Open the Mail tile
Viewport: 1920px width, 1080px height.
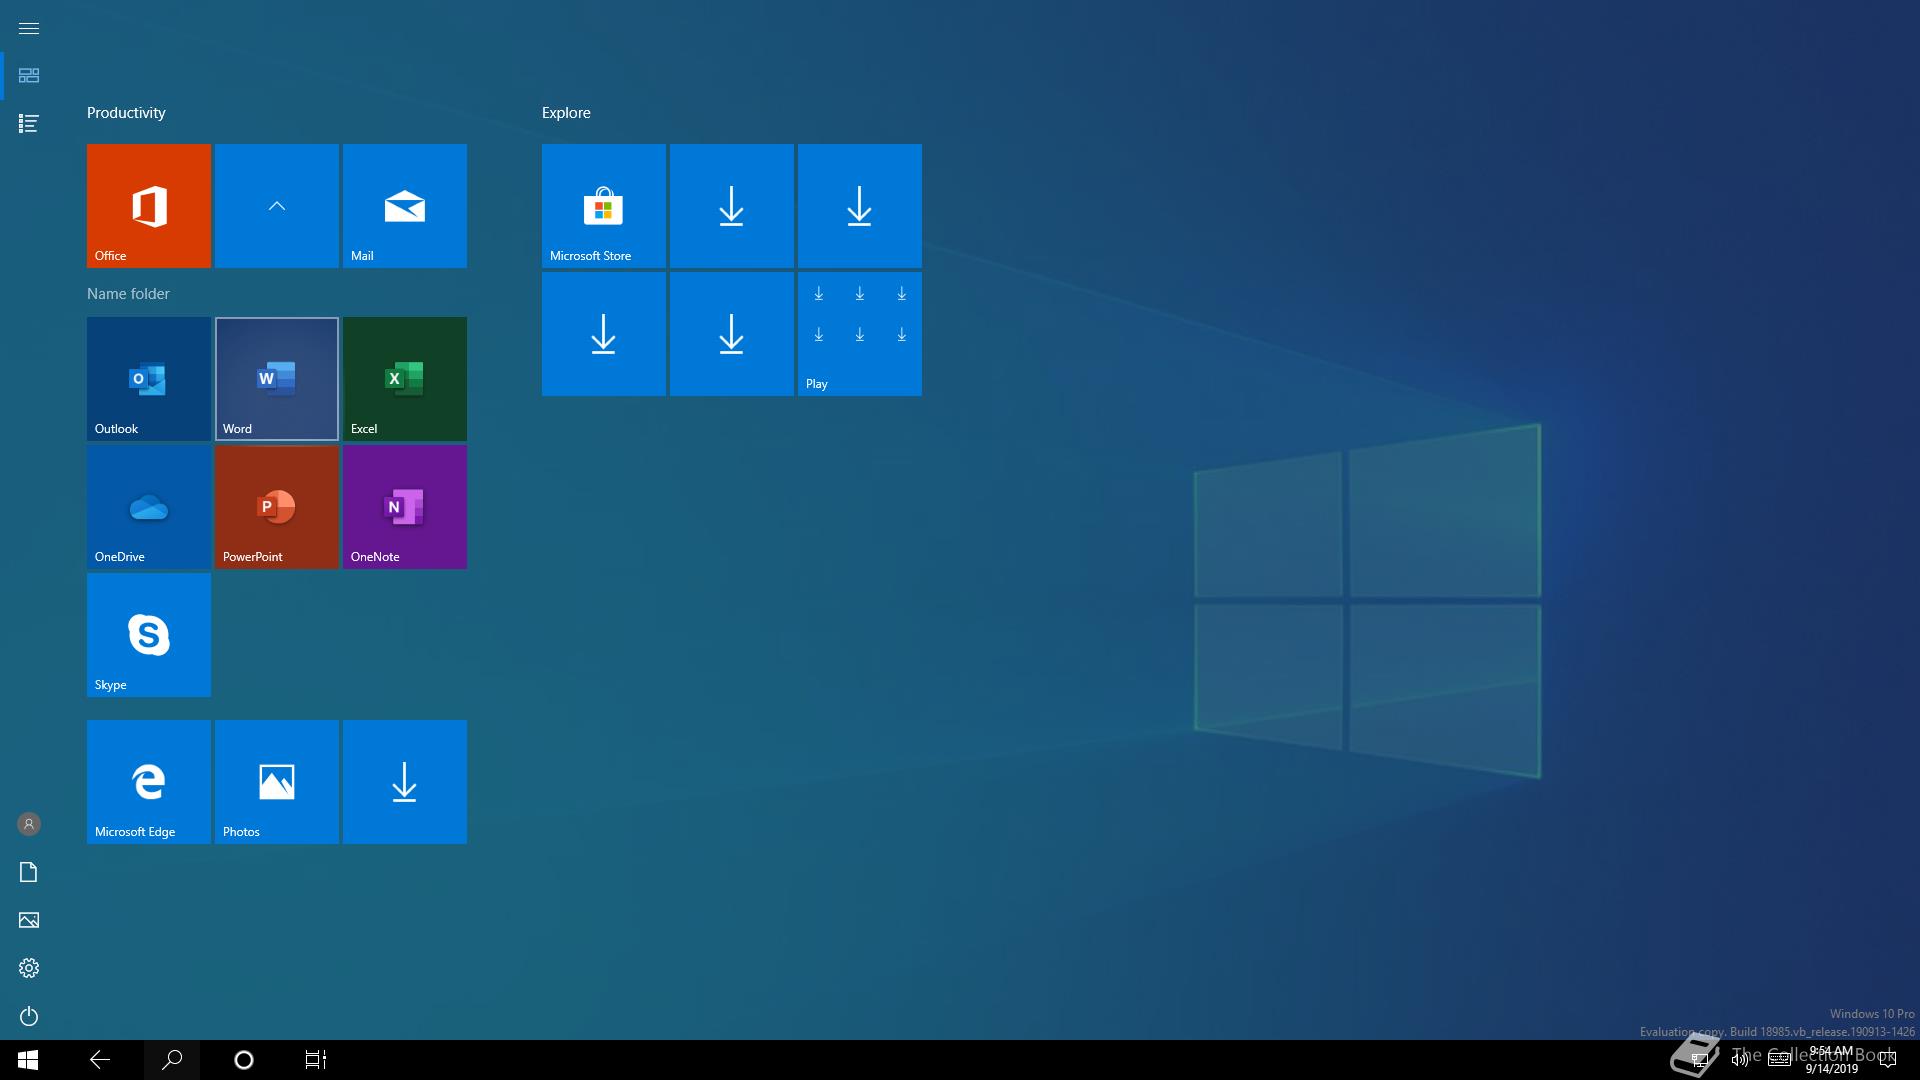pos(405,206)
